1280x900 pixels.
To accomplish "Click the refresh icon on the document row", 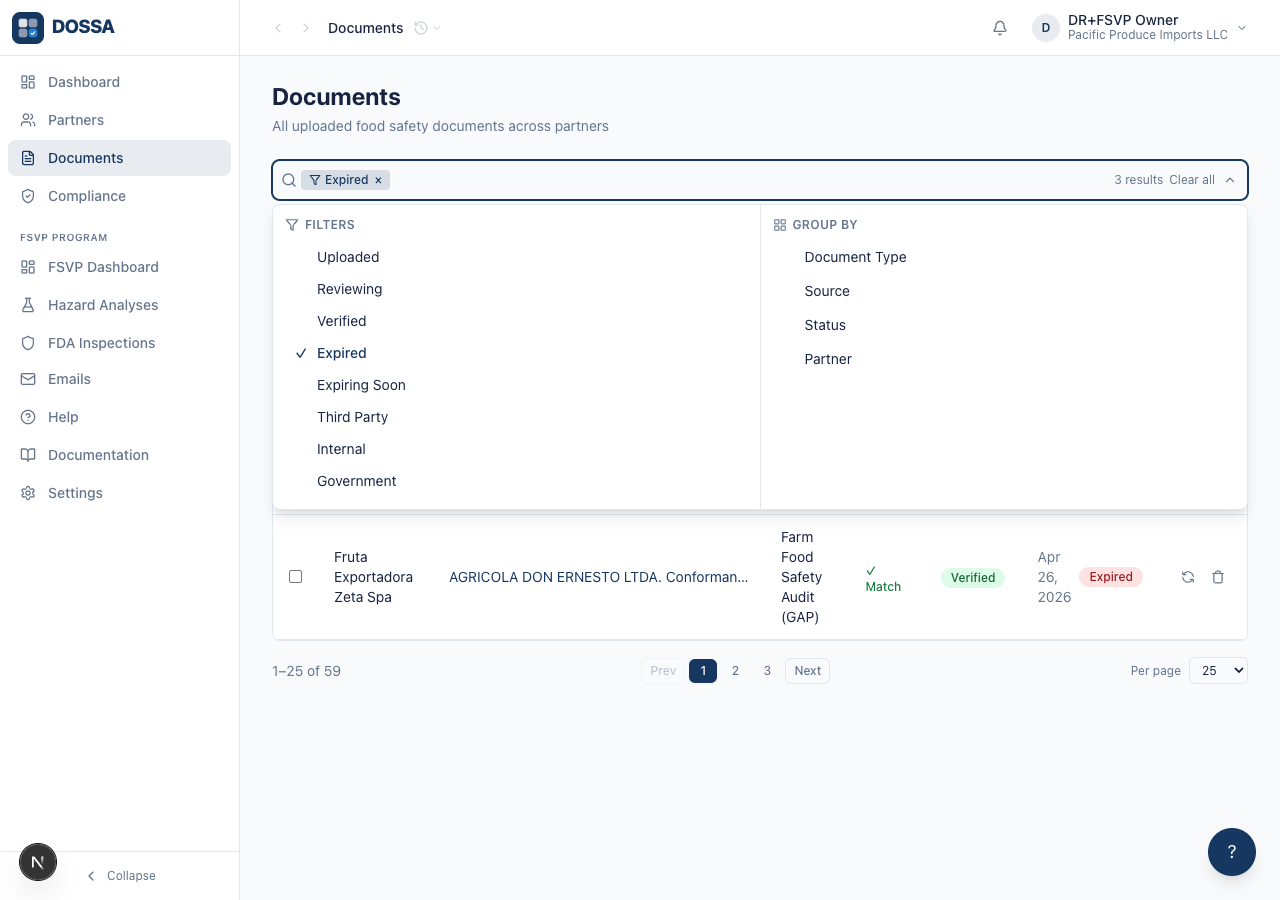I will 1188,577.
